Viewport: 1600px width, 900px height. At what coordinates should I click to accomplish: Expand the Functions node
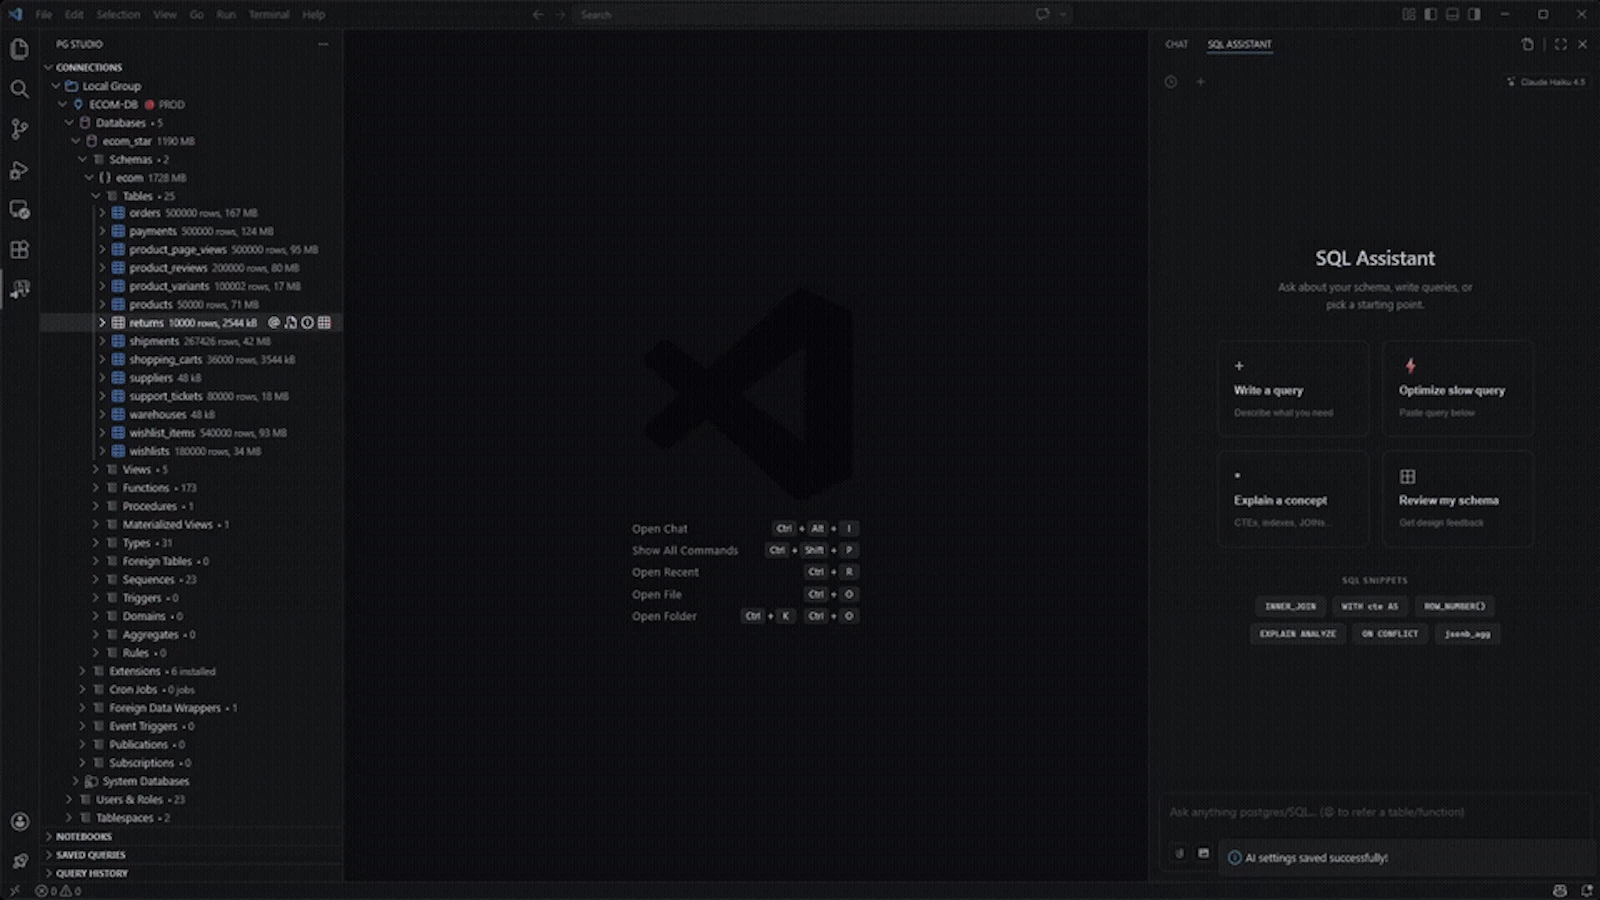[x=96, y=488]
